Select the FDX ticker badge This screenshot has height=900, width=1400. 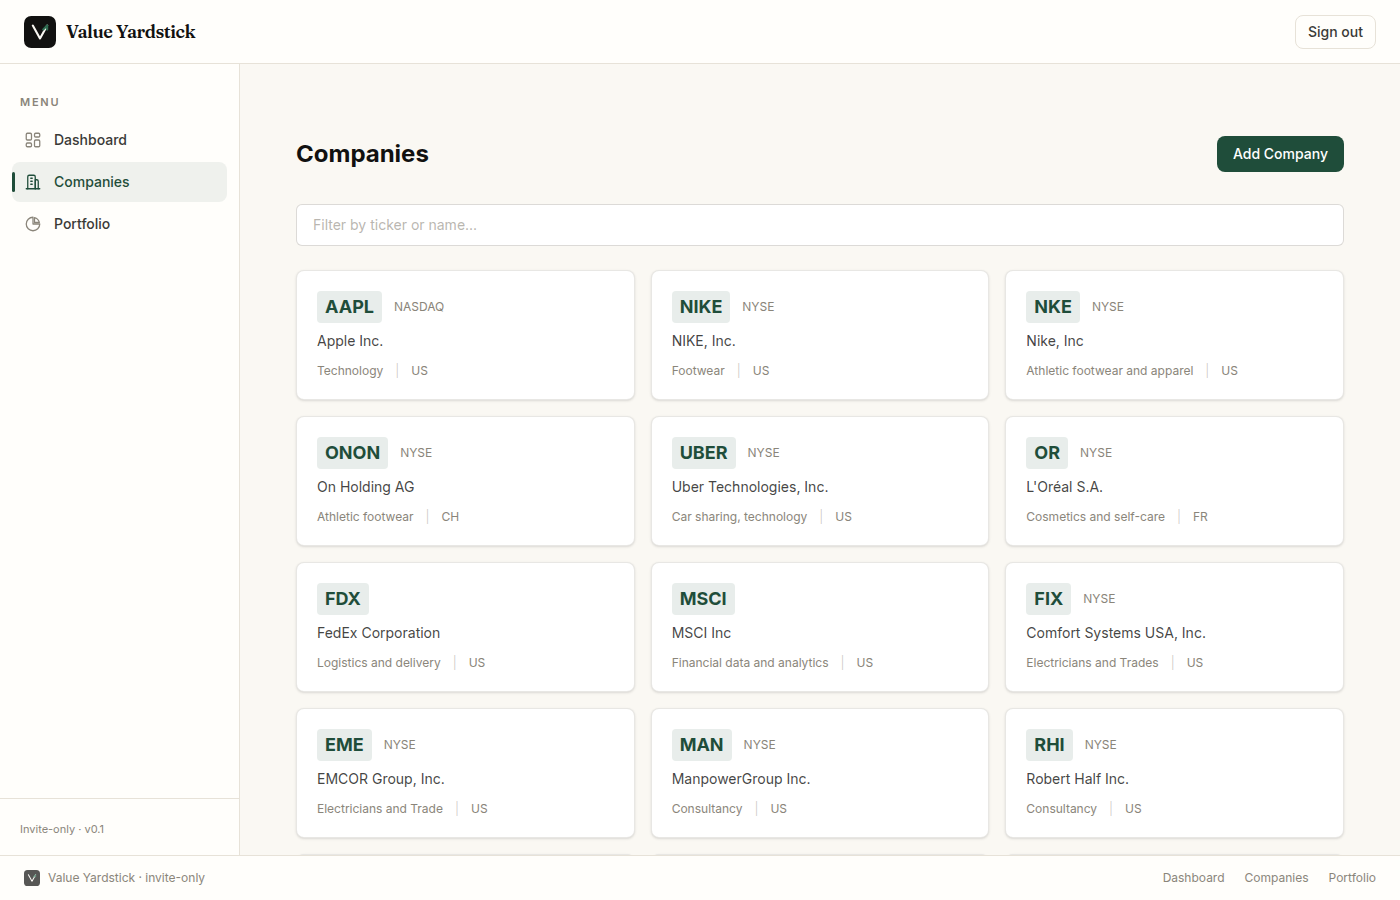(x=343, y=599)
